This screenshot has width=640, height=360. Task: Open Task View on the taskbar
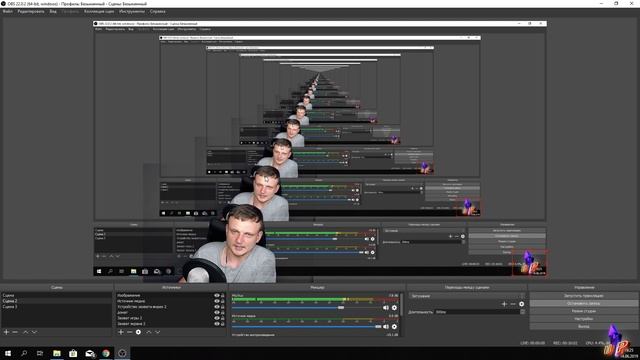click(40, 353)
